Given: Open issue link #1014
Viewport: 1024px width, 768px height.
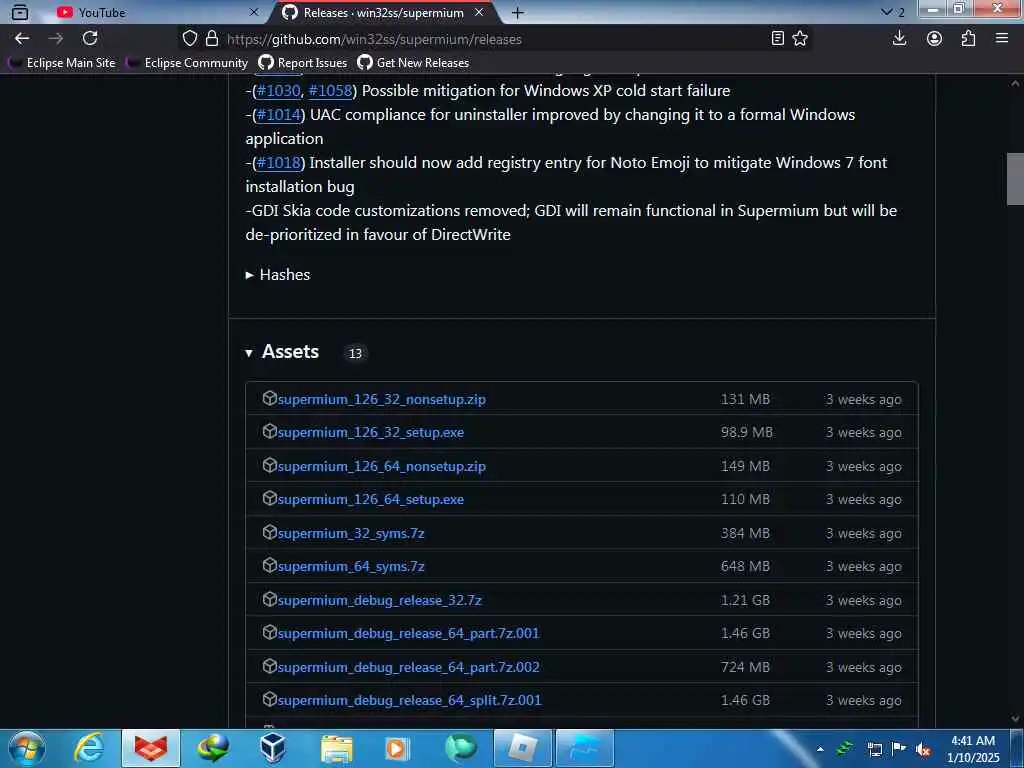Looking at the screenshot, I should [x=279, y=115].
